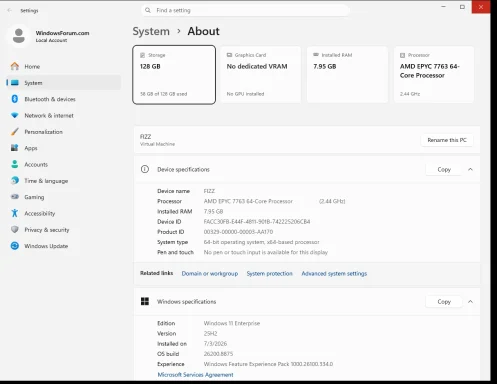Maximize the Settings window

462,7
